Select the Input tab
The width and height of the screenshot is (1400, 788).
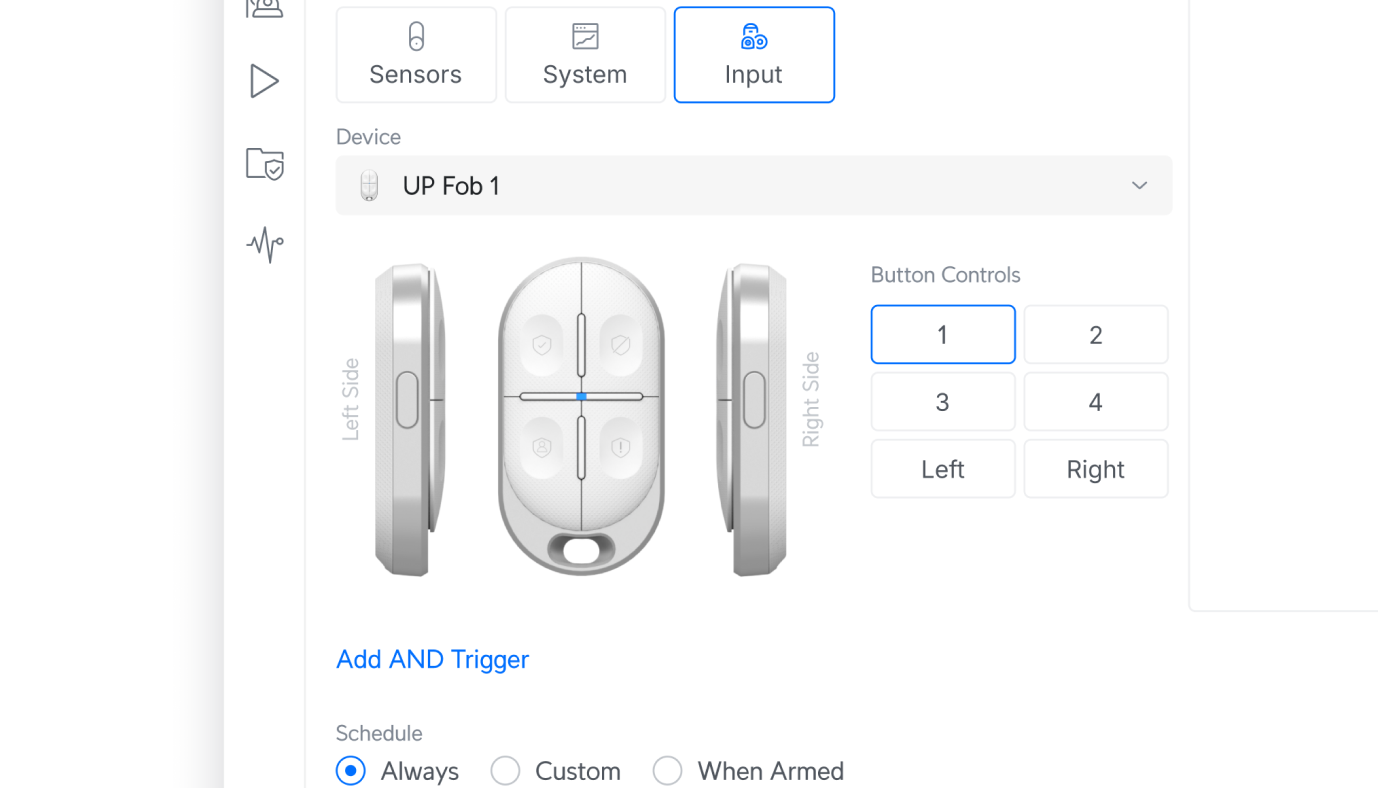pos(754,55)
